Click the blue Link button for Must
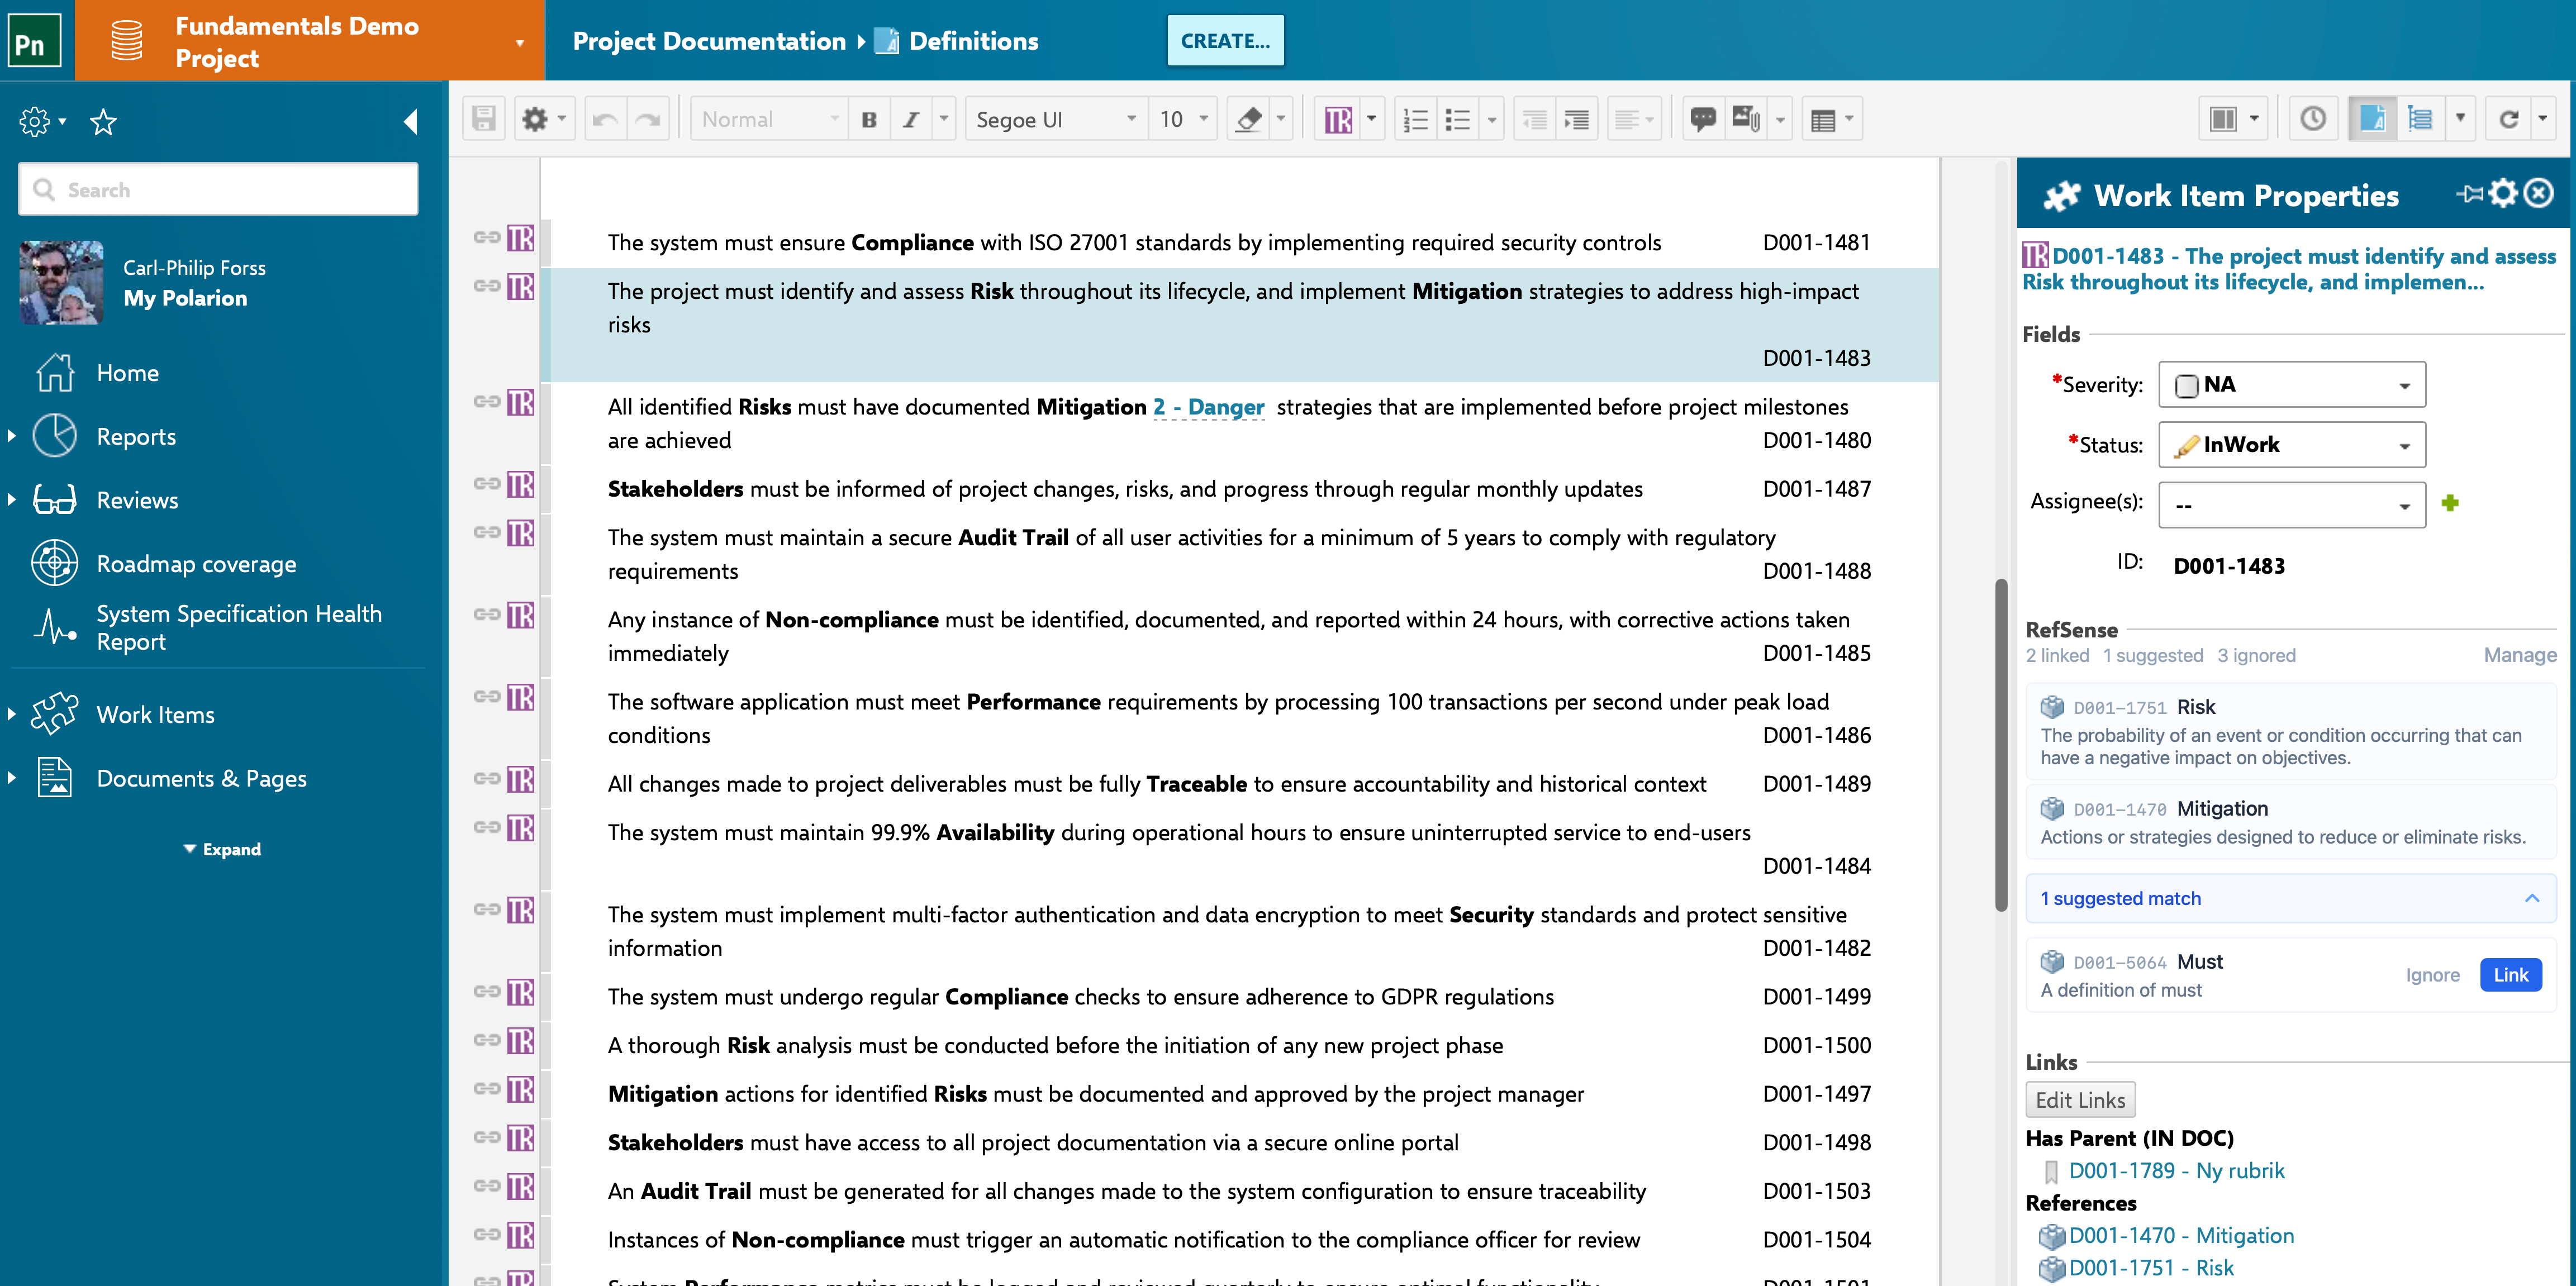The image size is (2576, 1286). (x=2510, y=975)
